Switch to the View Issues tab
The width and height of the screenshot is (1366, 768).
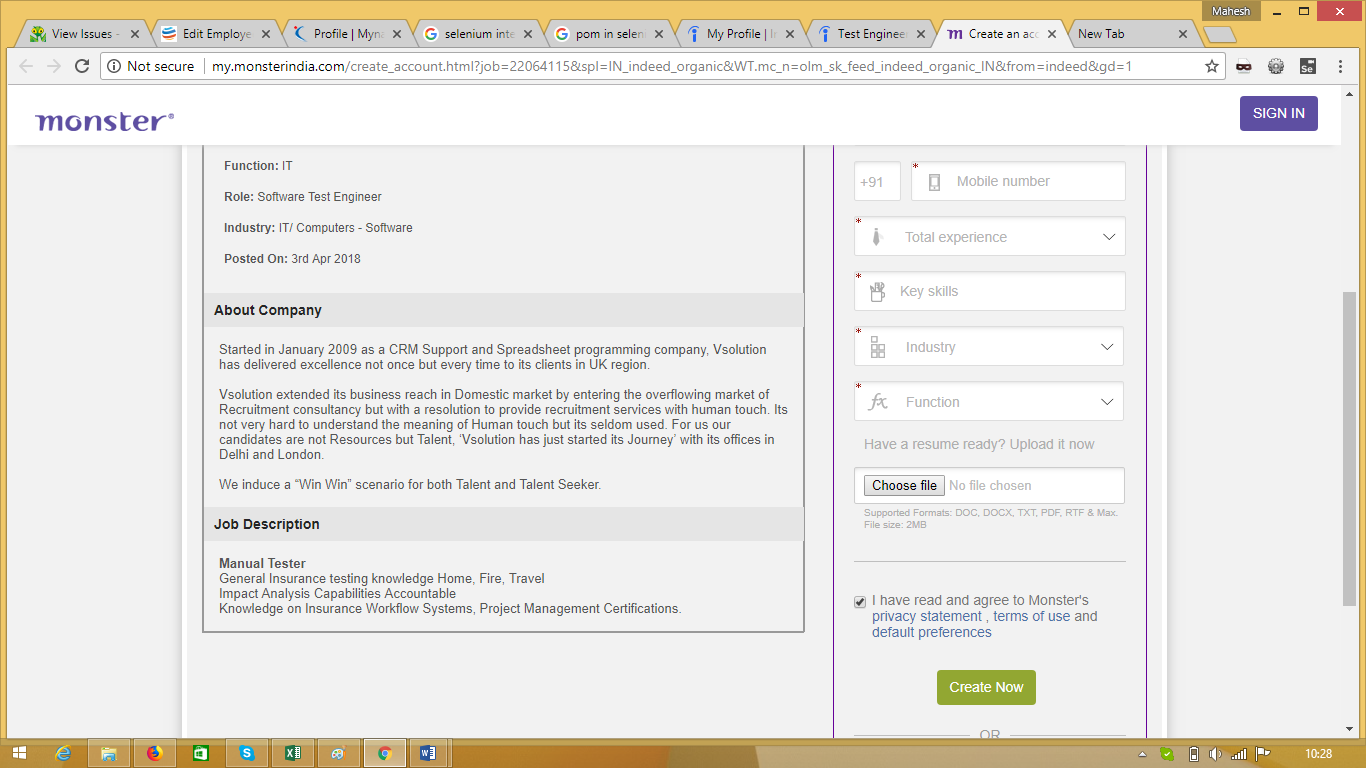coord(84,34)
